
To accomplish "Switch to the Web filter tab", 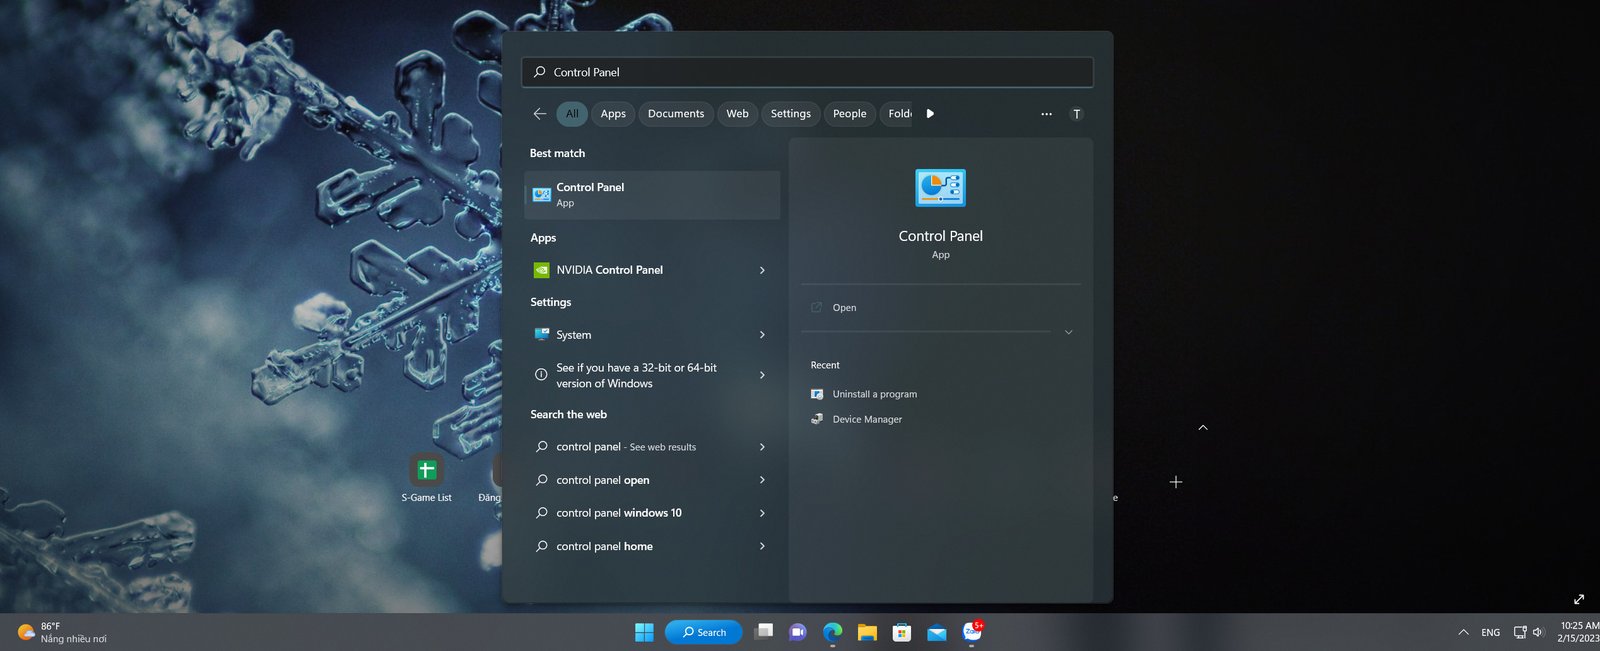I will (x=737, y=114).
